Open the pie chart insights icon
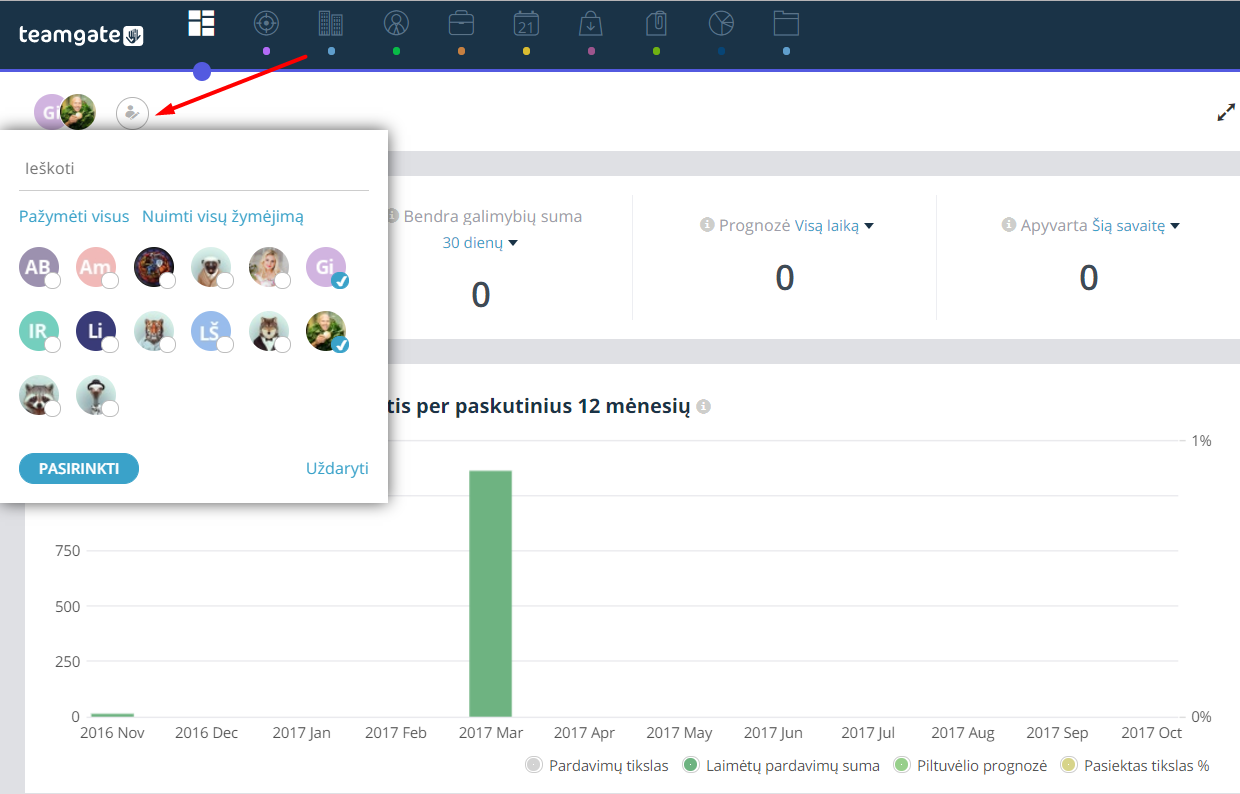Image resolution: width=1240 pixels, height=794 pixels. [721, 23]
